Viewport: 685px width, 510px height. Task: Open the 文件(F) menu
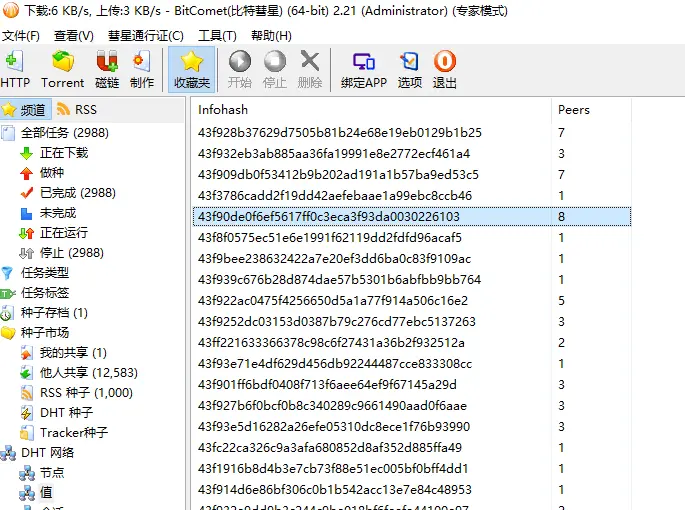21,35
